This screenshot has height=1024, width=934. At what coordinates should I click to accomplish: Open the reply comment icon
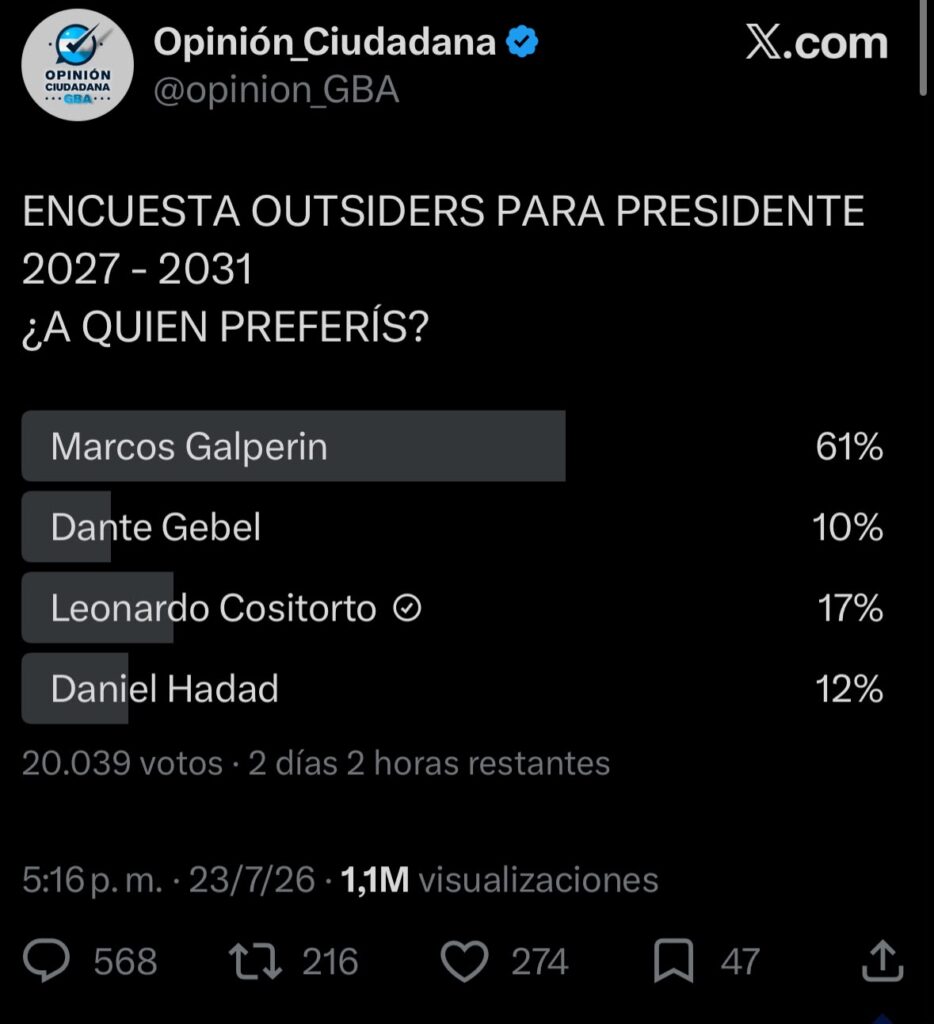(x=46, y=961)
